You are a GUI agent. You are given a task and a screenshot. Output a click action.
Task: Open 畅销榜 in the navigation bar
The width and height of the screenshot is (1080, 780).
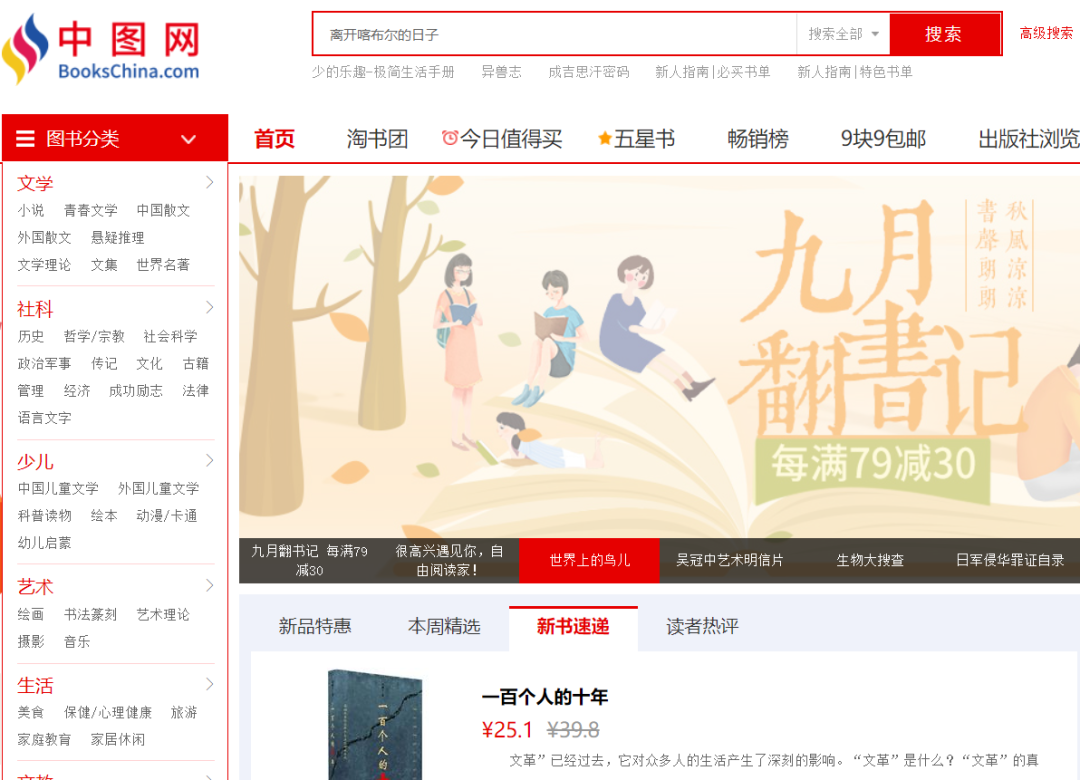(x=758, y=138)
